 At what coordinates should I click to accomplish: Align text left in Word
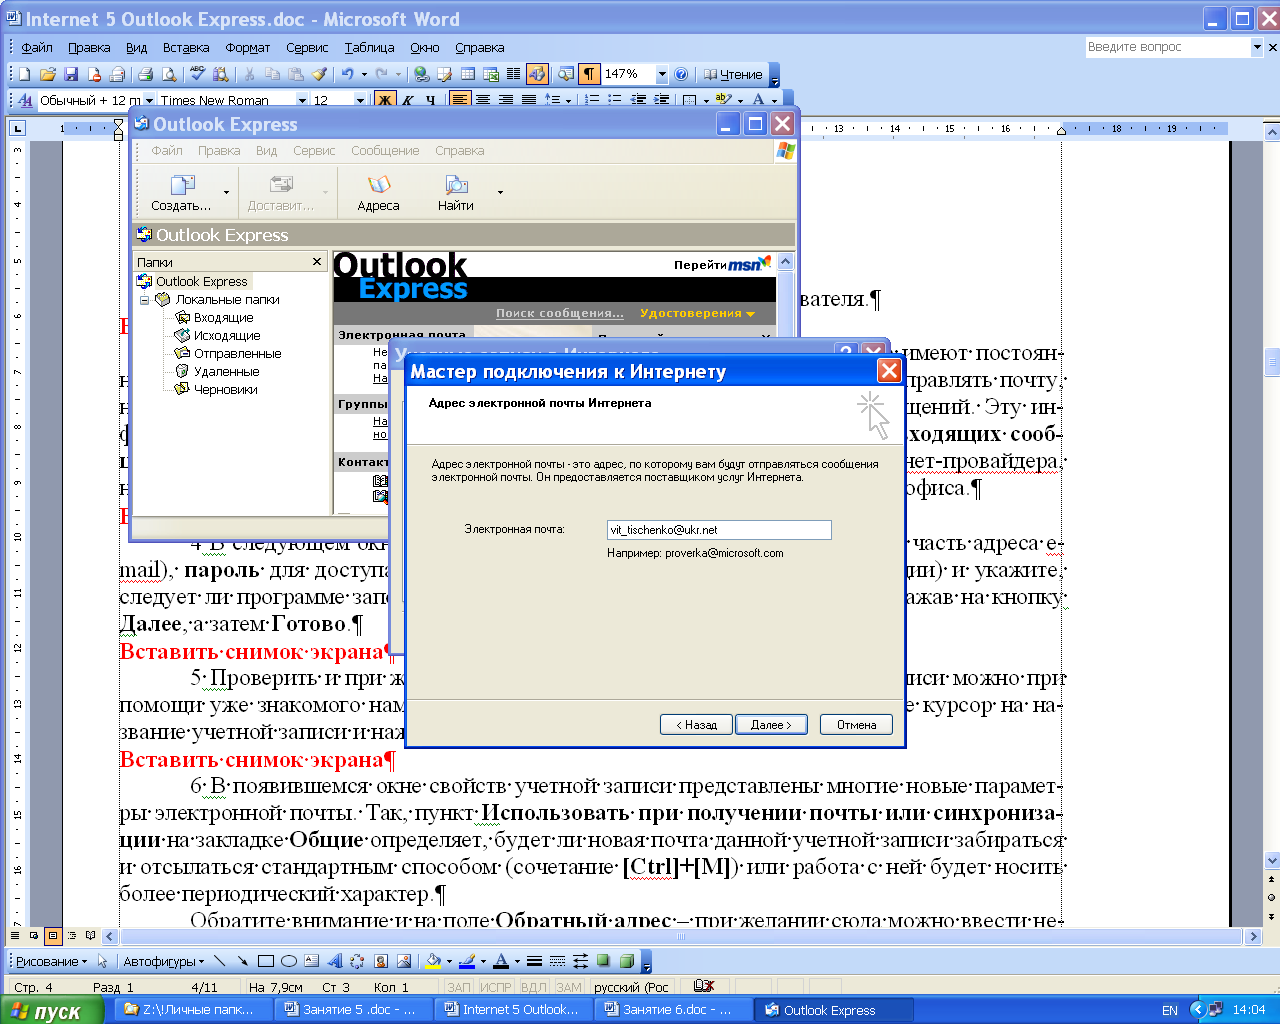[460, 100]
